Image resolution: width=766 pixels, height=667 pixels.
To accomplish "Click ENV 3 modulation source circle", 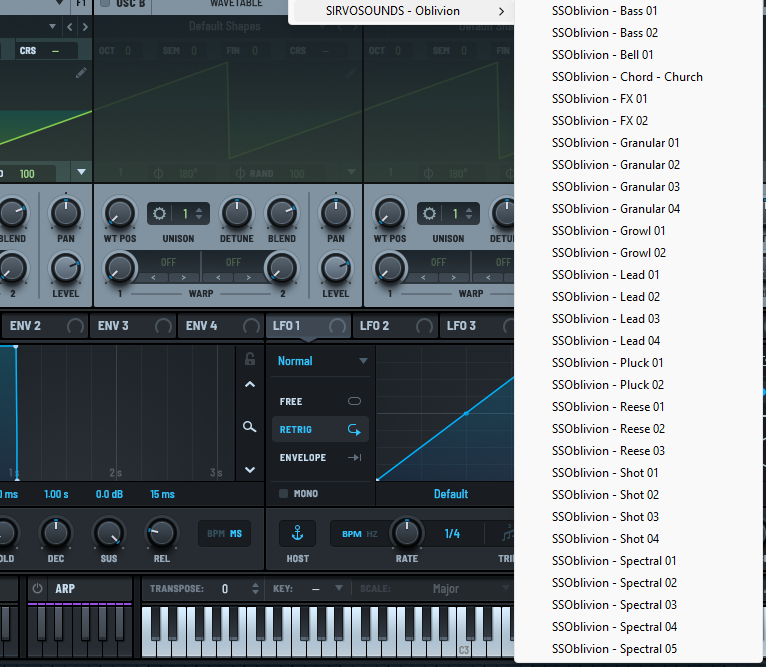I will pyautogui.click(x=163, y=326).
